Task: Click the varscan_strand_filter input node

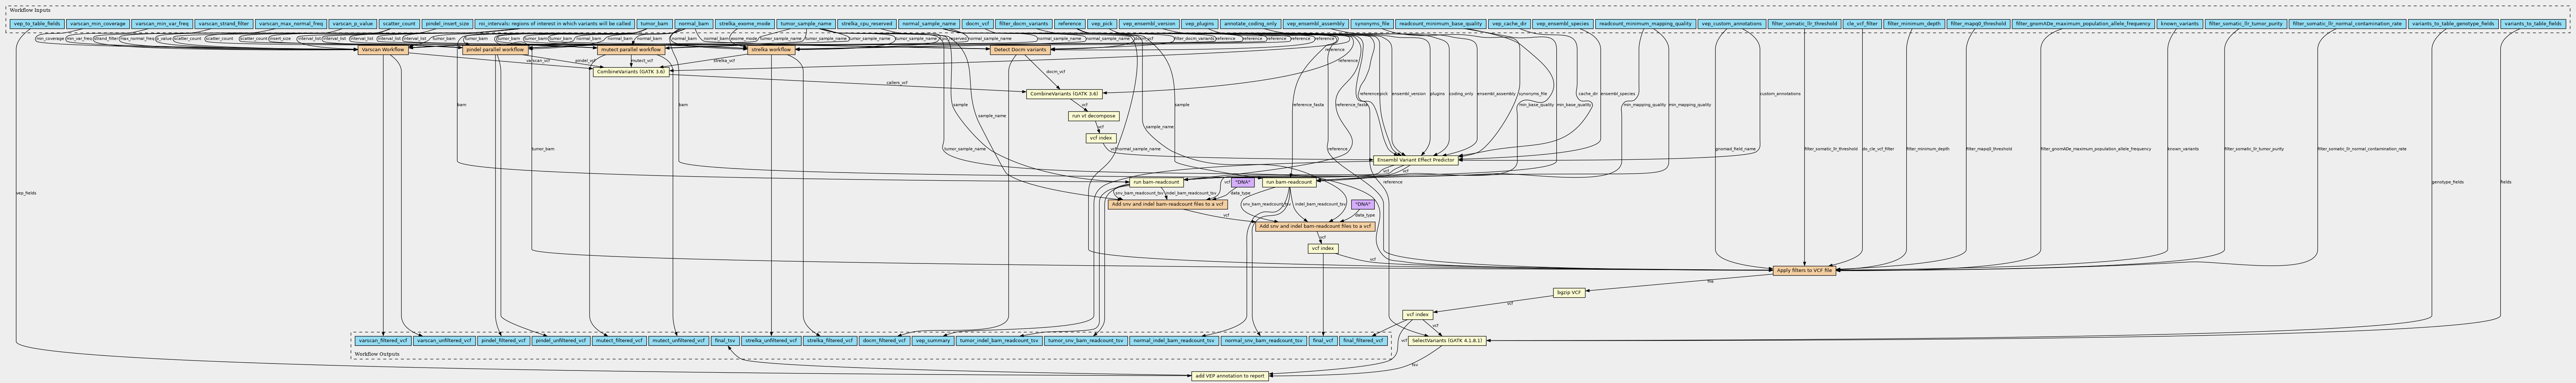Action: click(x=224, y=23)
